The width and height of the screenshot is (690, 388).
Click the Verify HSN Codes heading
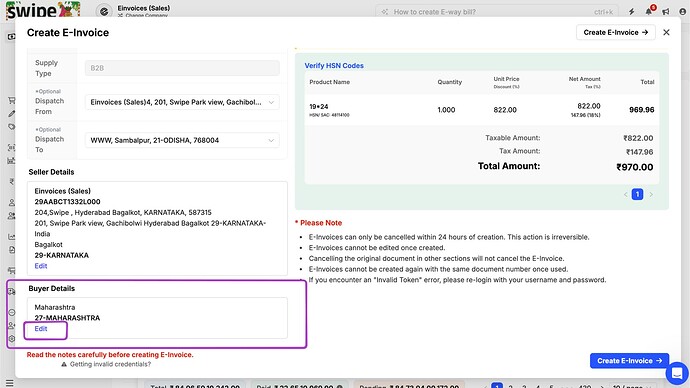point(334,66)
